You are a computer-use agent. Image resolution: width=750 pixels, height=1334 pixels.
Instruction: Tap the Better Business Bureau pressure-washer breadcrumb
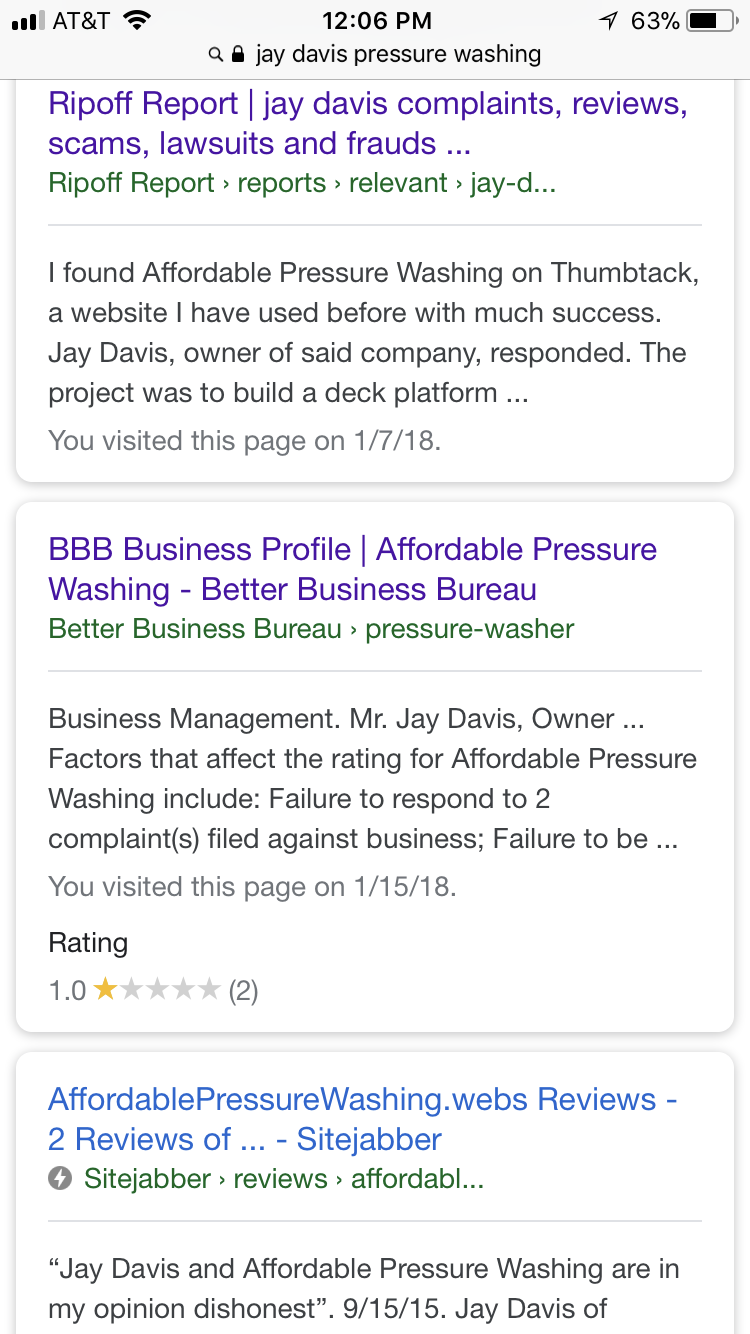(x=311, y=629)
